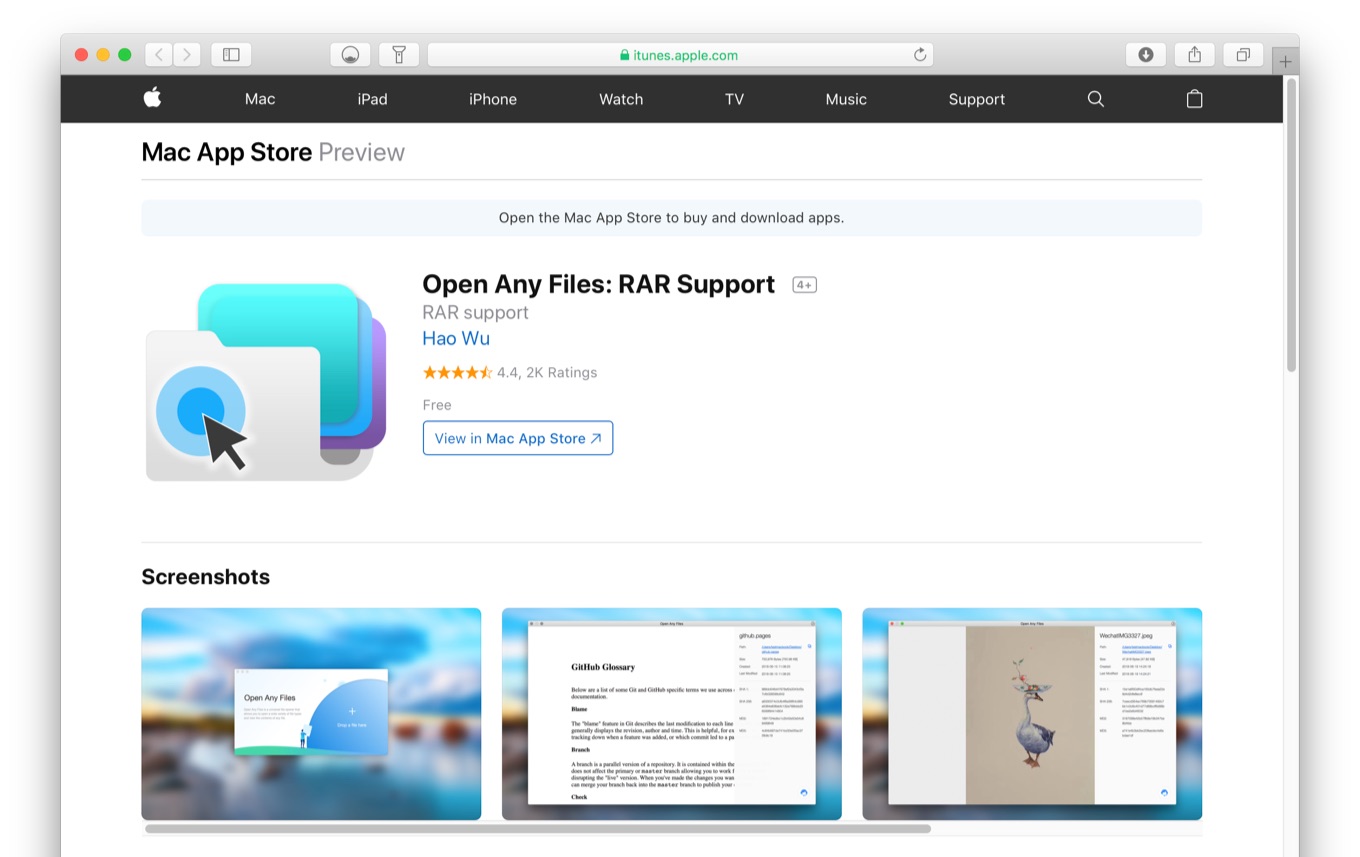The image size is (1360, 857).
Task: Click the 4.4, 2K Ratings text
Action: point(547,372)
